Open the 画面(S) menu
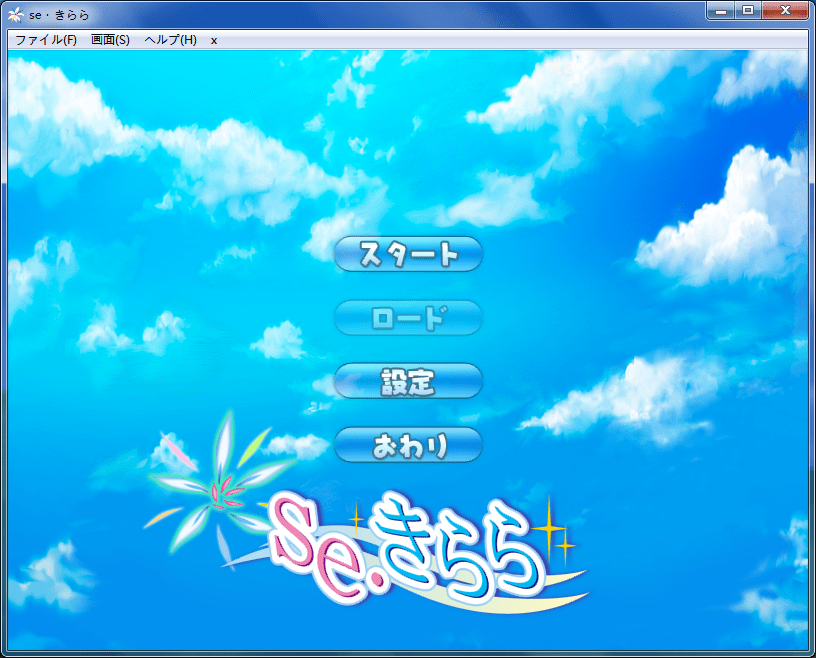Viewport: 816px width, 658px height. pos(110,40)
